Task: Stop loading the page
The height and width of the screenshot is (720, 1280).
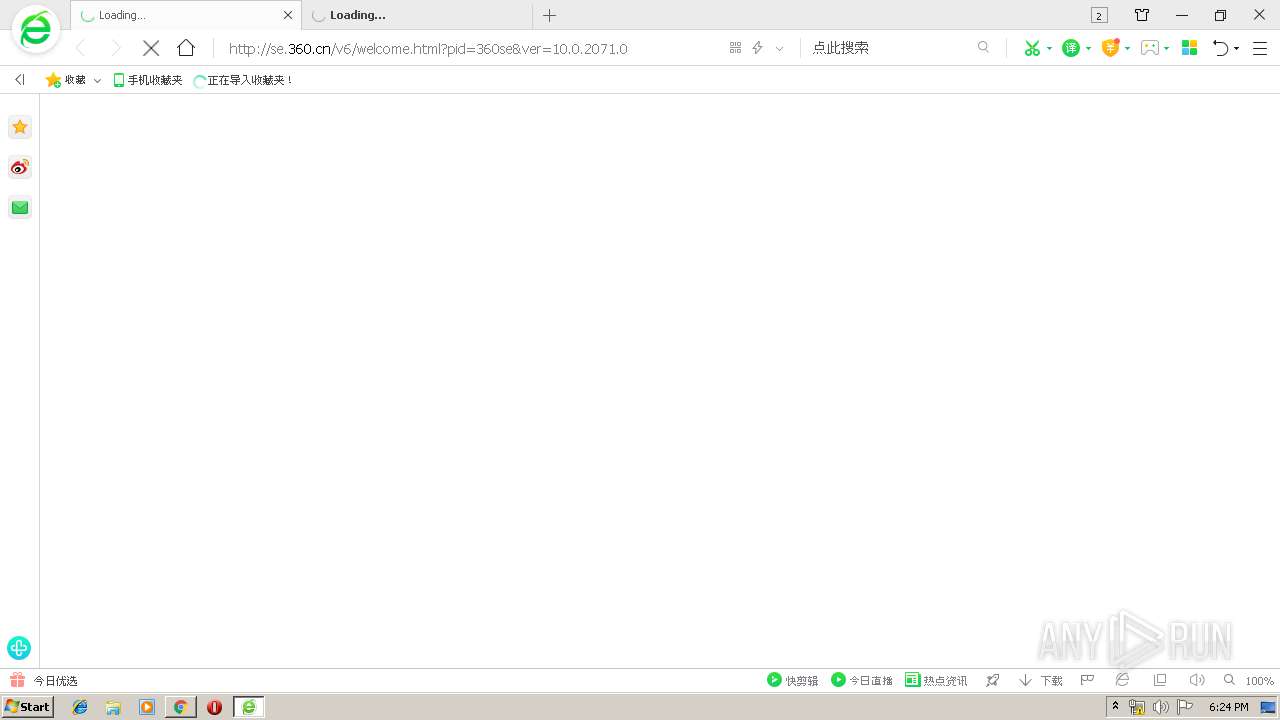Action: [151, 48]
